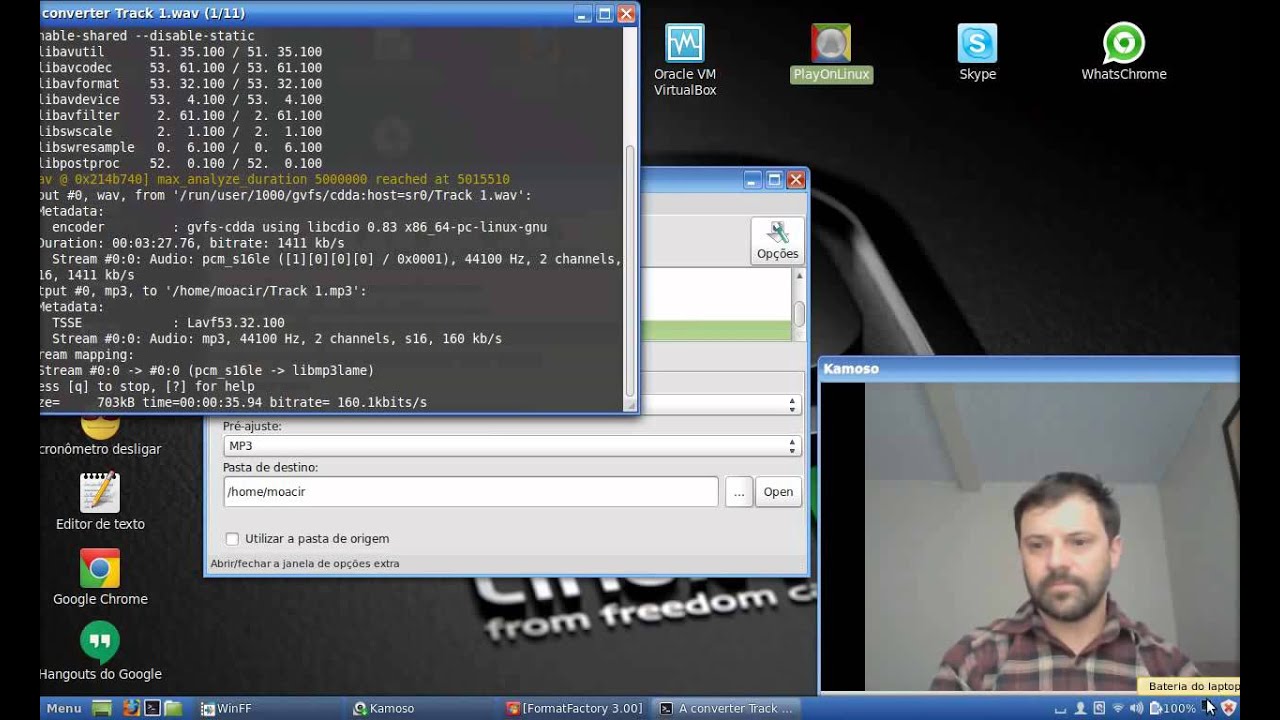
Task: Click the user account tray icon
Action: [x=1080, y=708]
